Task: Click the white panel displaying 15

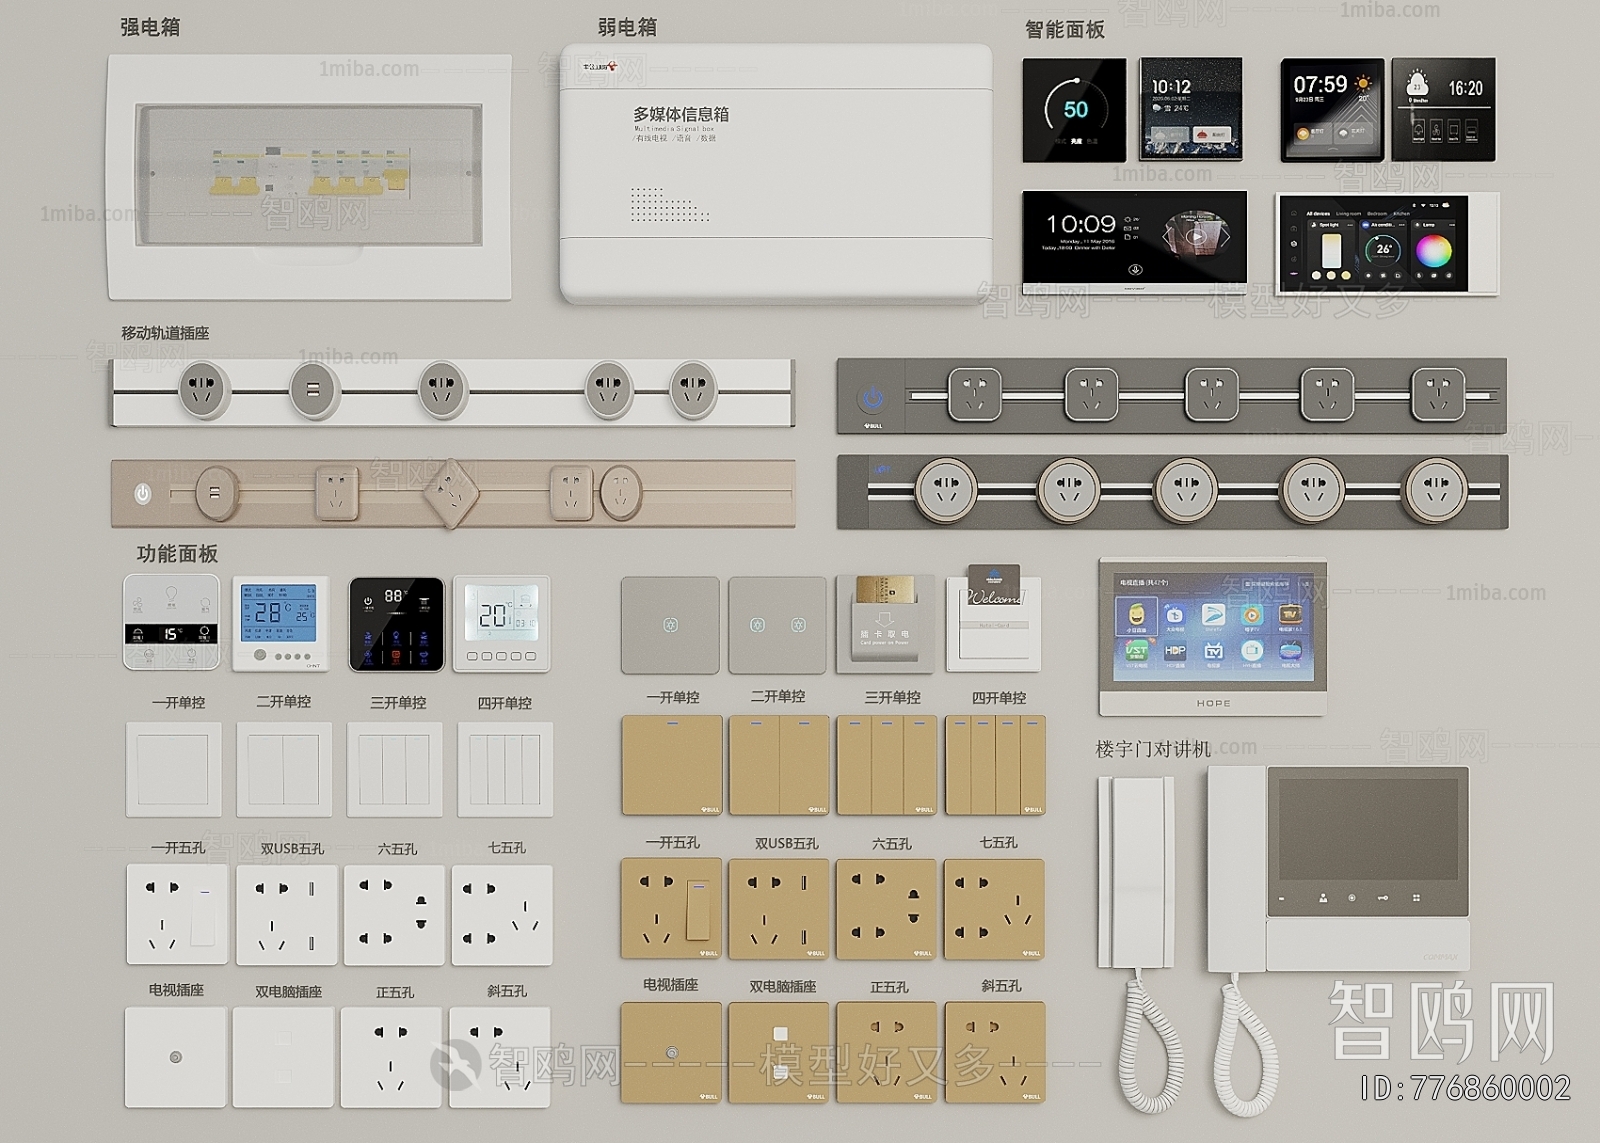Action: [171, 622]
